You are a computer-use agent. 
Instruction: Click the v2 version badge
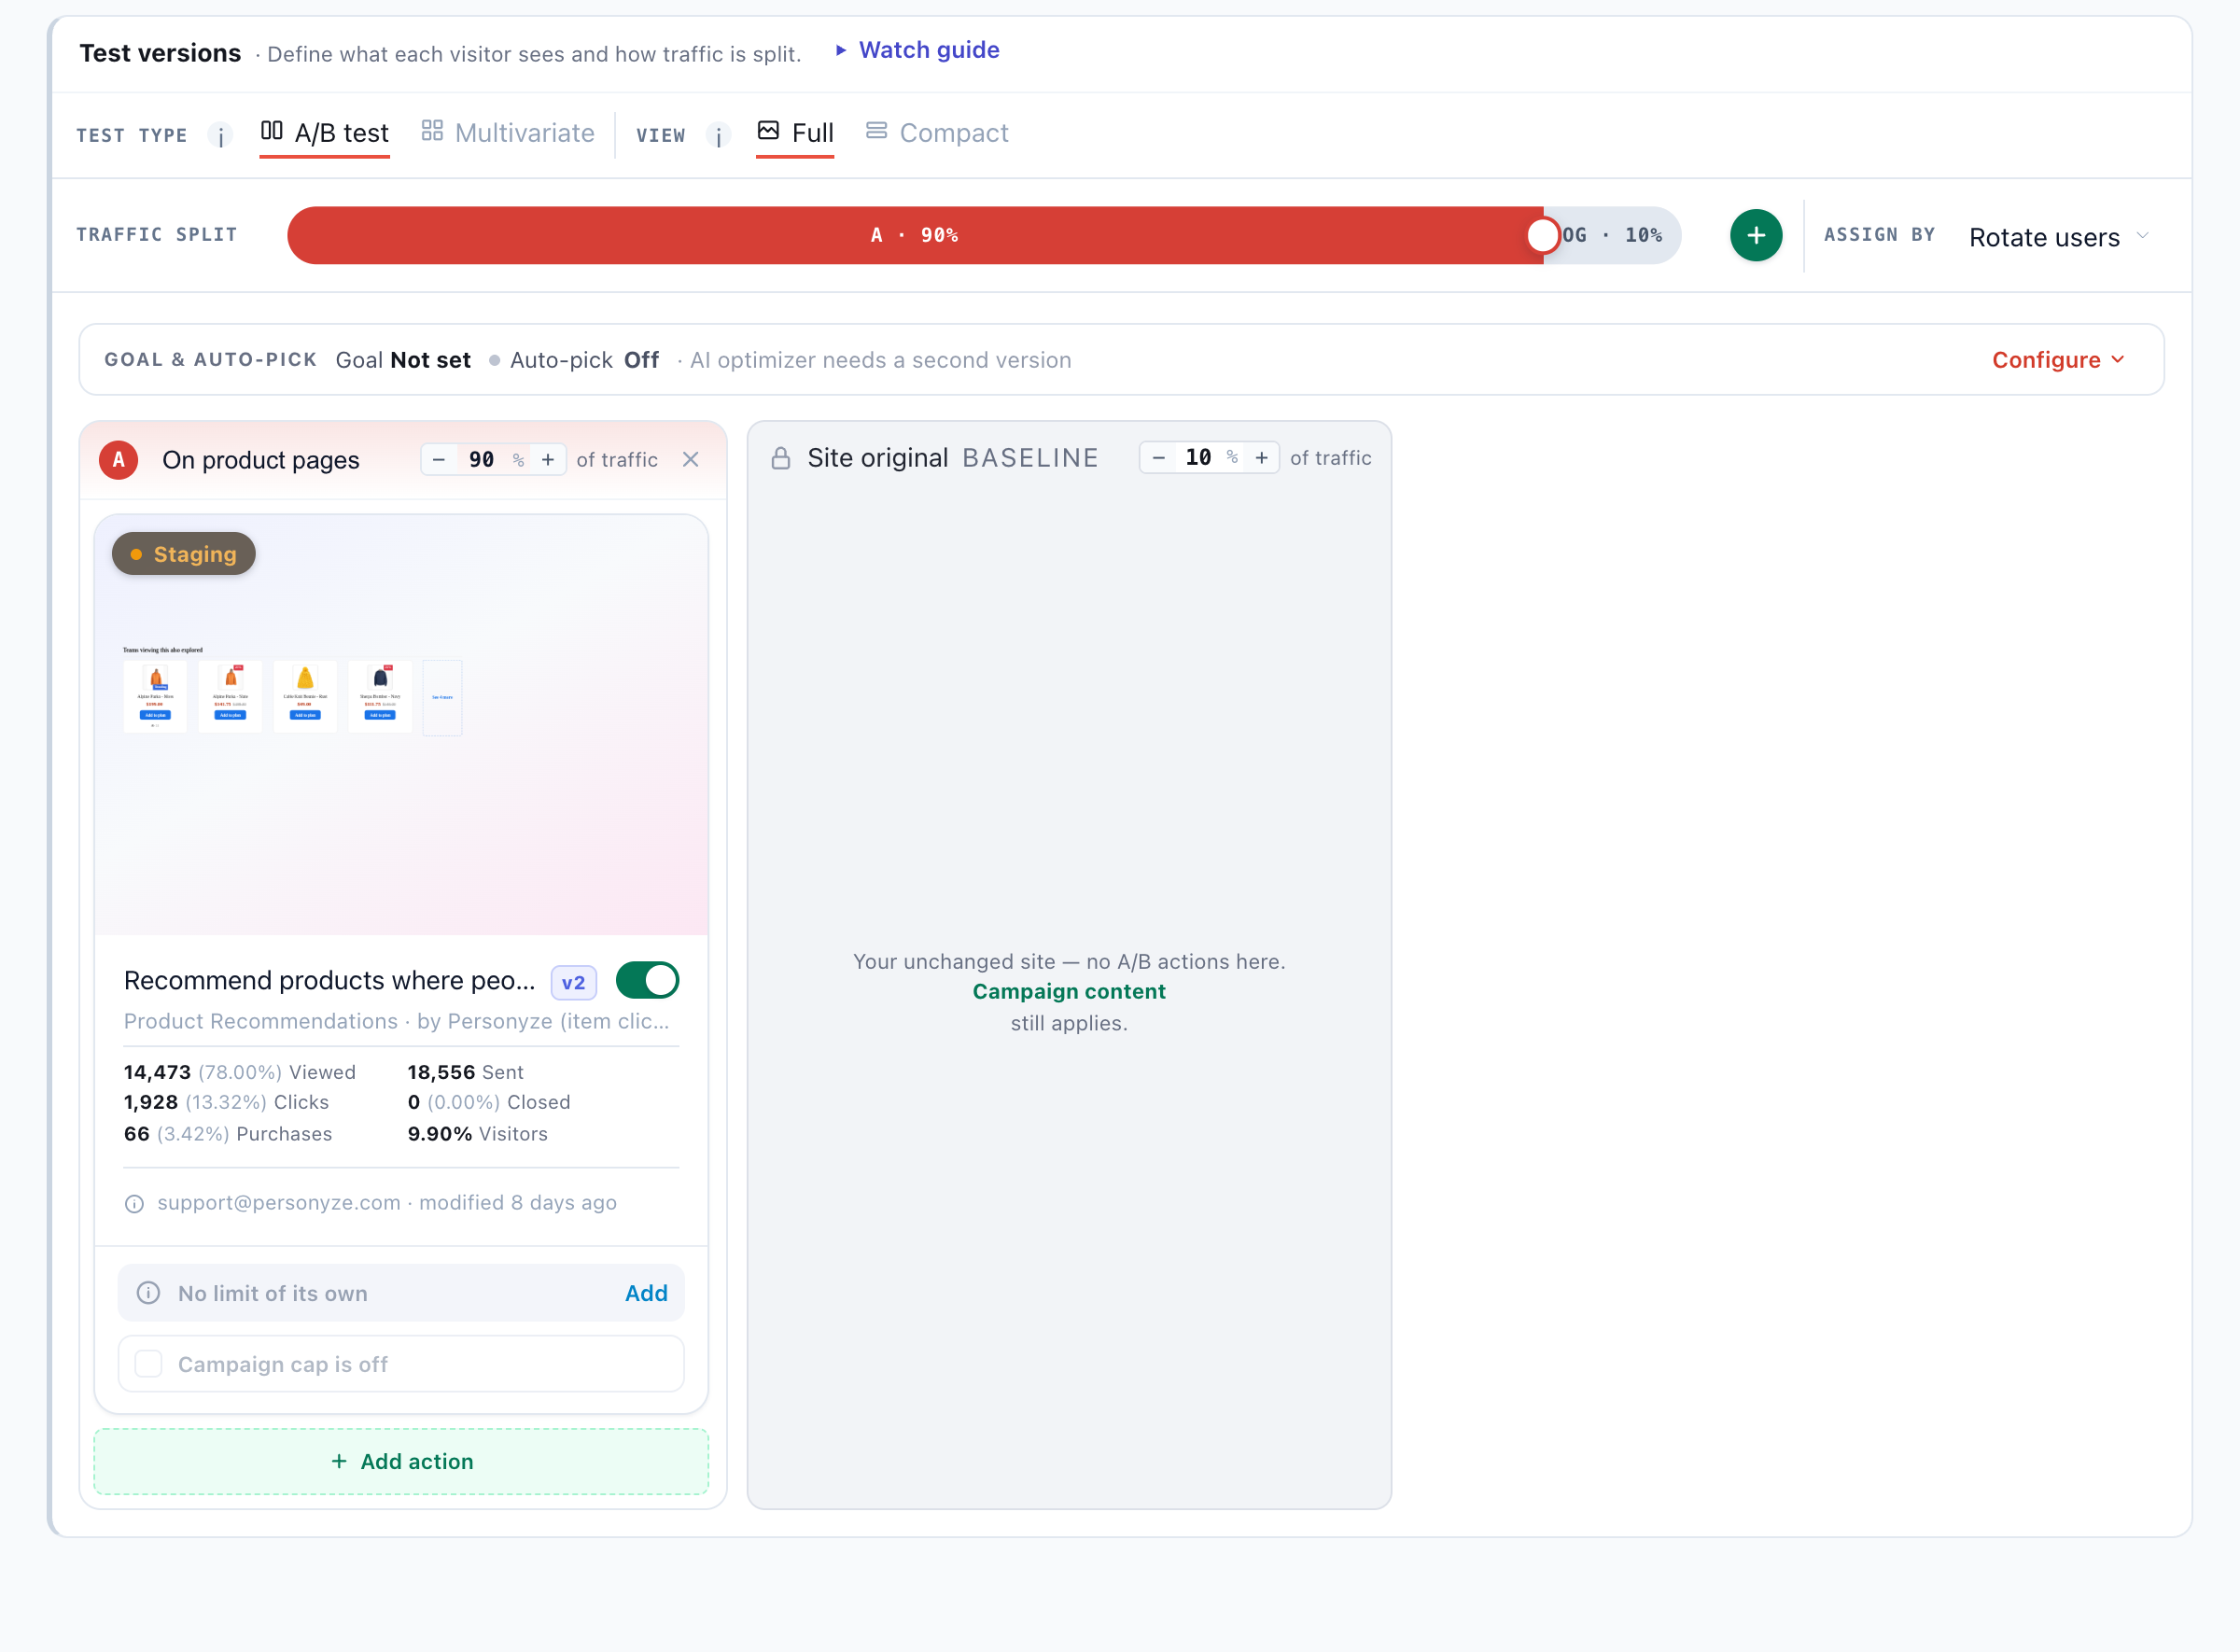[573, 982]
